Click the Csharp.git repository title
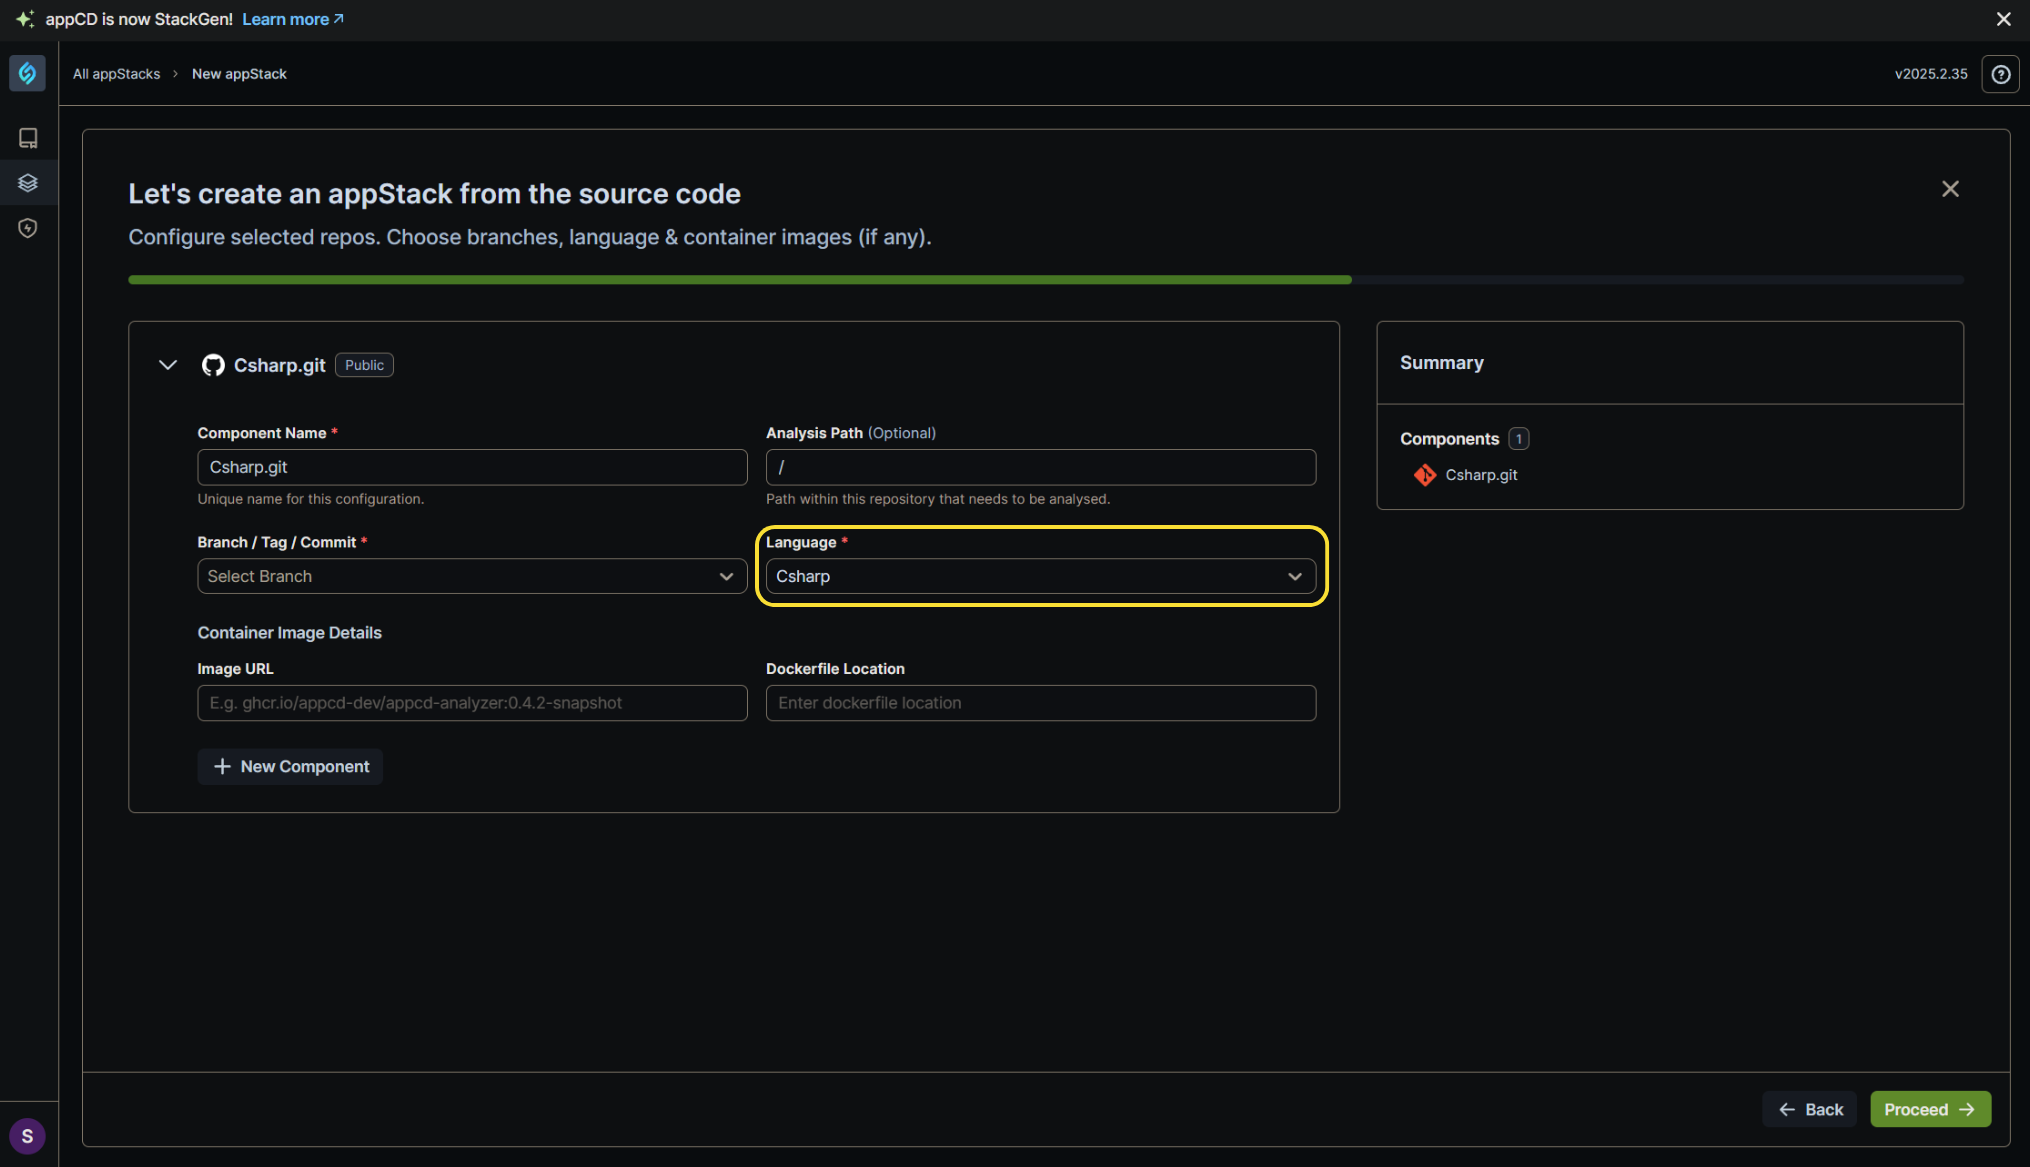Screen dimensions: 2030x1167 click(279, 365)
